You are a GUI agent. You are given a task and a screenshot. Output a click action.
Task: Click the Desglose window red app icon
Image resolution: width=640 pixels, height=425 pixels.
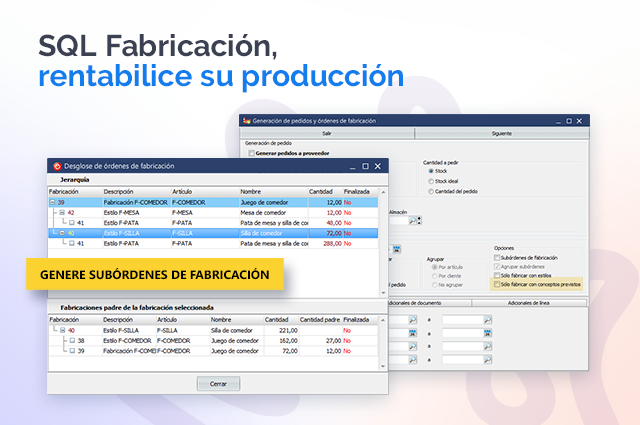click(x=57, y=166)
